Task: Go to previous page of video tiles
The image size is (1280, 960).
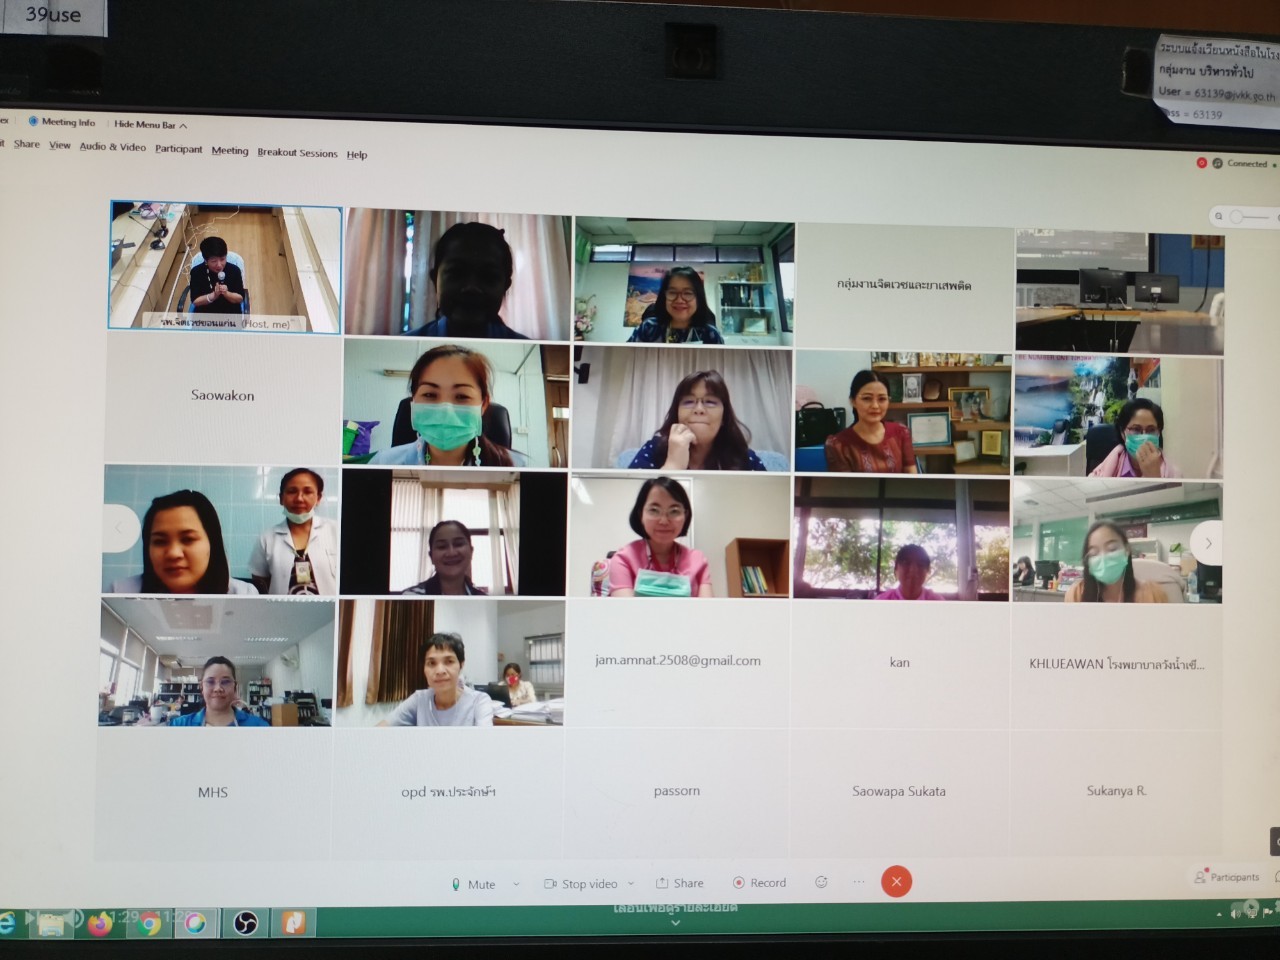Action: click(119, 527)
